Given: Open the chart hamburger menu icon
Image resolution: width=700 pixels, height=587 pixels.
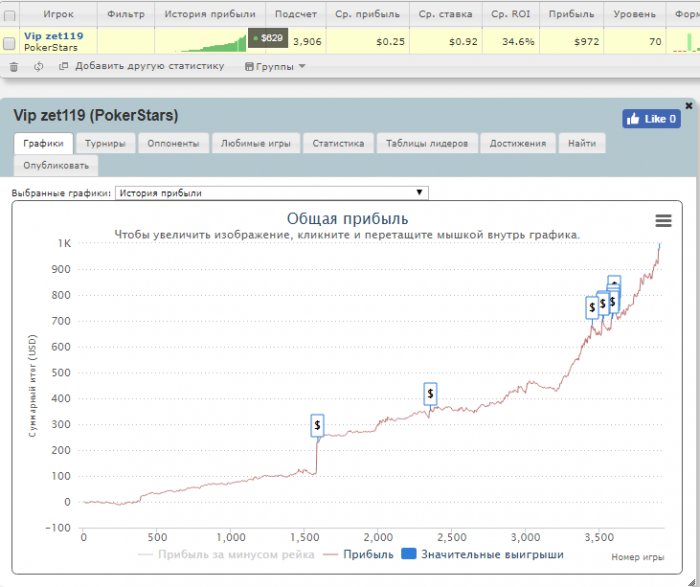Looking at the screenshot, I should pyautogui.click(x=663, y=220).
